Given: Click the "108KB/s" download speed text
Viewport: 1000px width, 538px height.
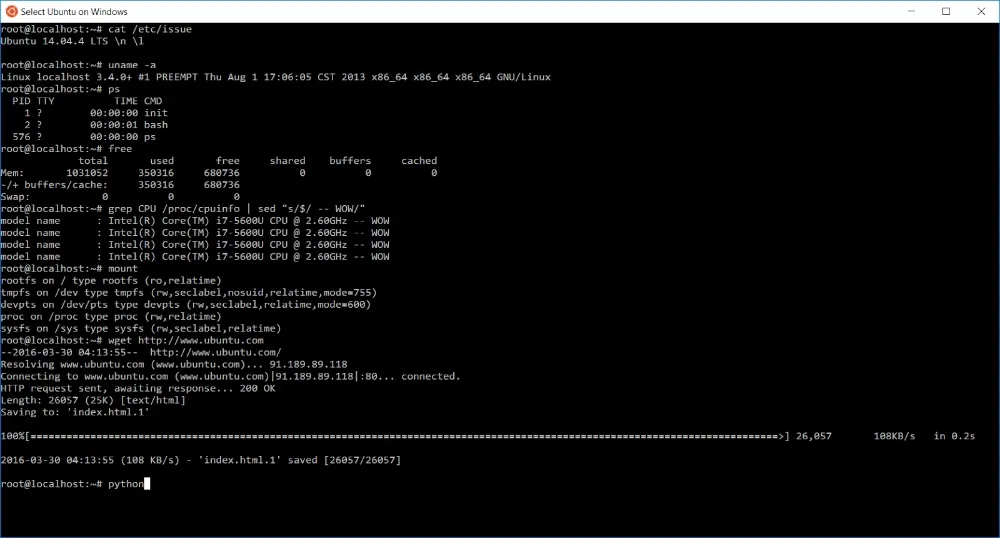Looking at the screenshot, I should [895, 437].
